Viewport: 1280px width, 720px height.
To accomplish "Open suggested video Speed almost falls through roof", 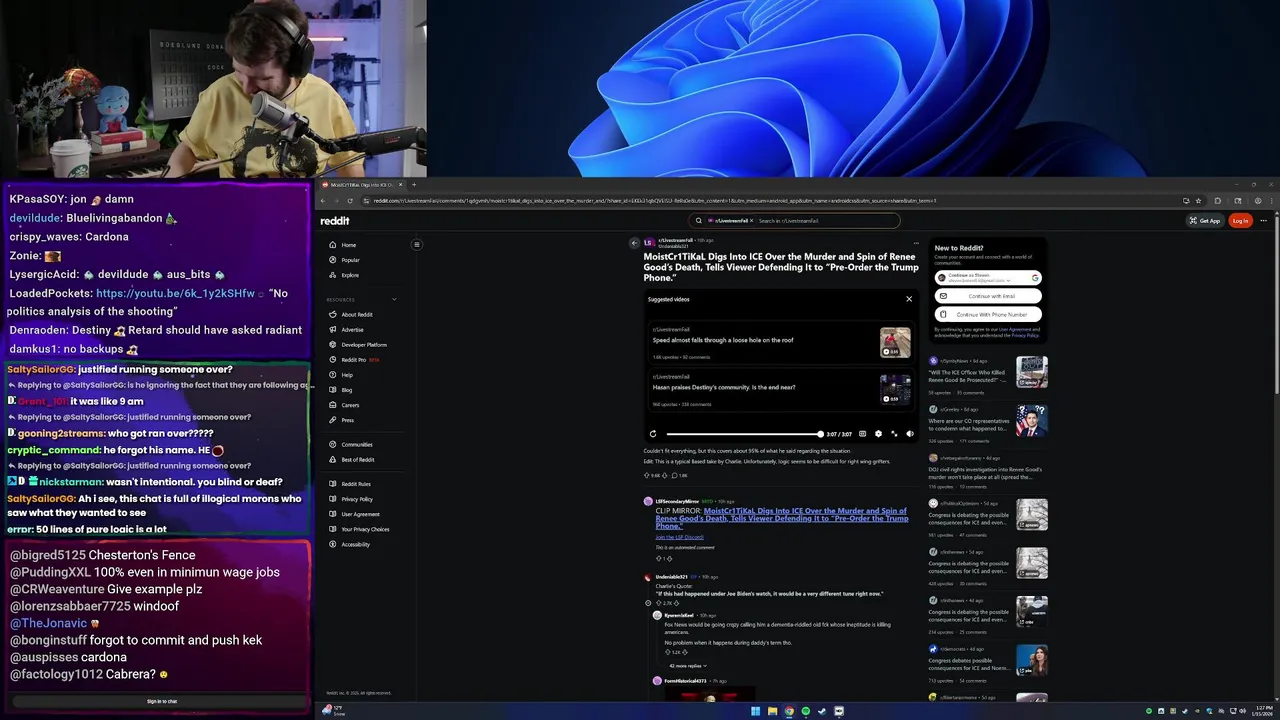I will point(781,341).
